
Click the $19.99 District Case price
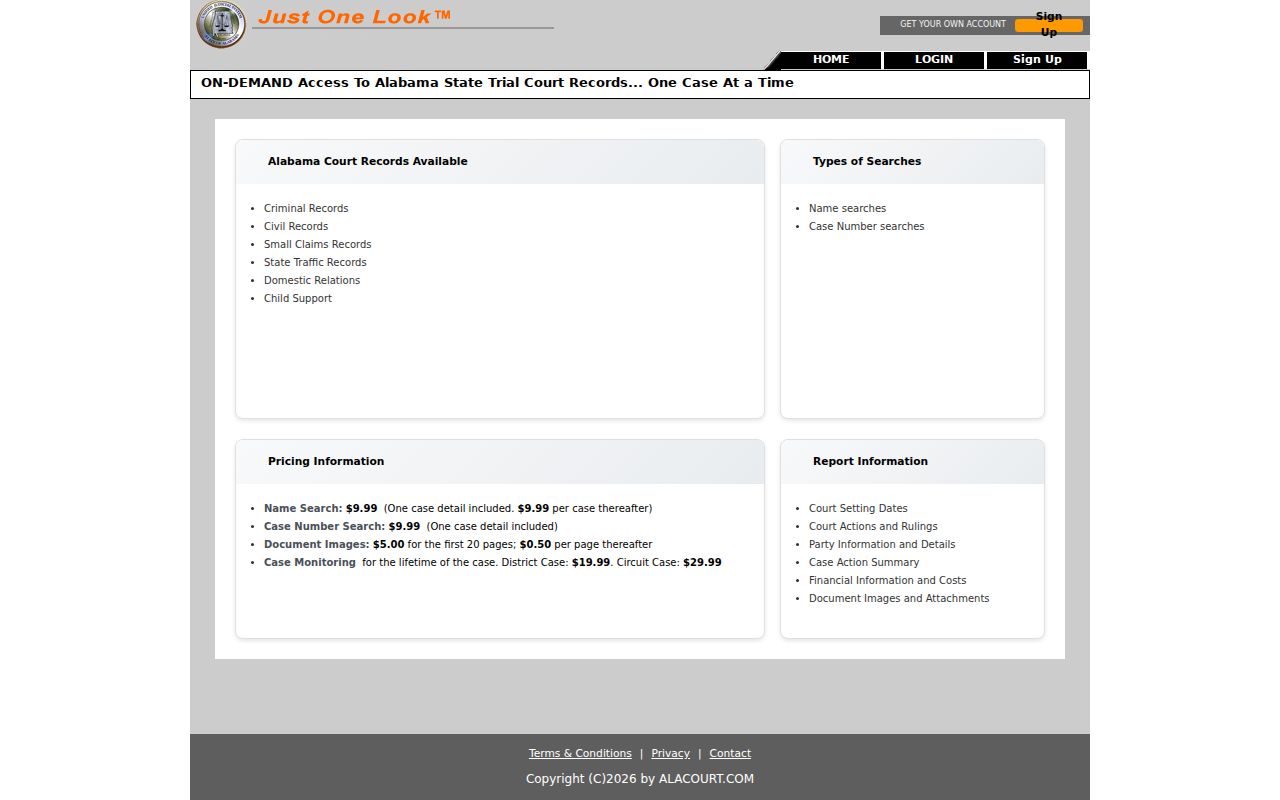pyautogui.click(x=591, y=563)
